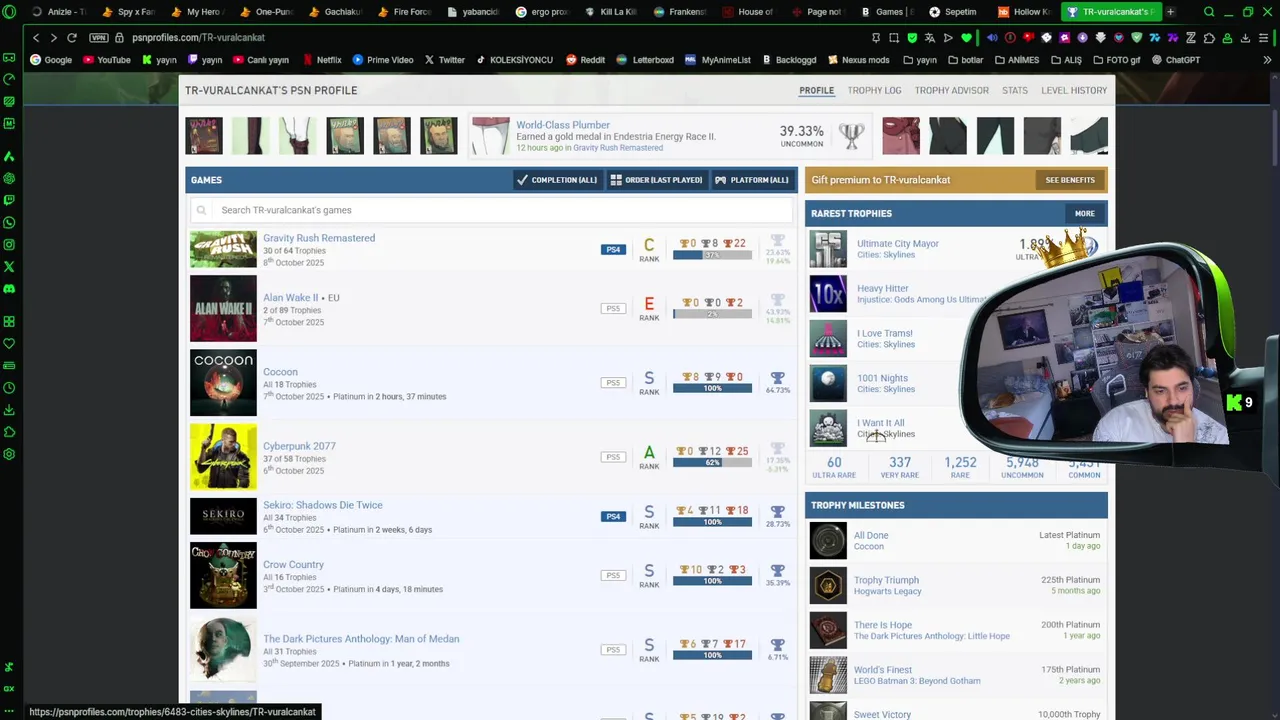The image size is (1280, 720).
Task: Switch to the Trophy Advisor tab
Action: (951, 90)
